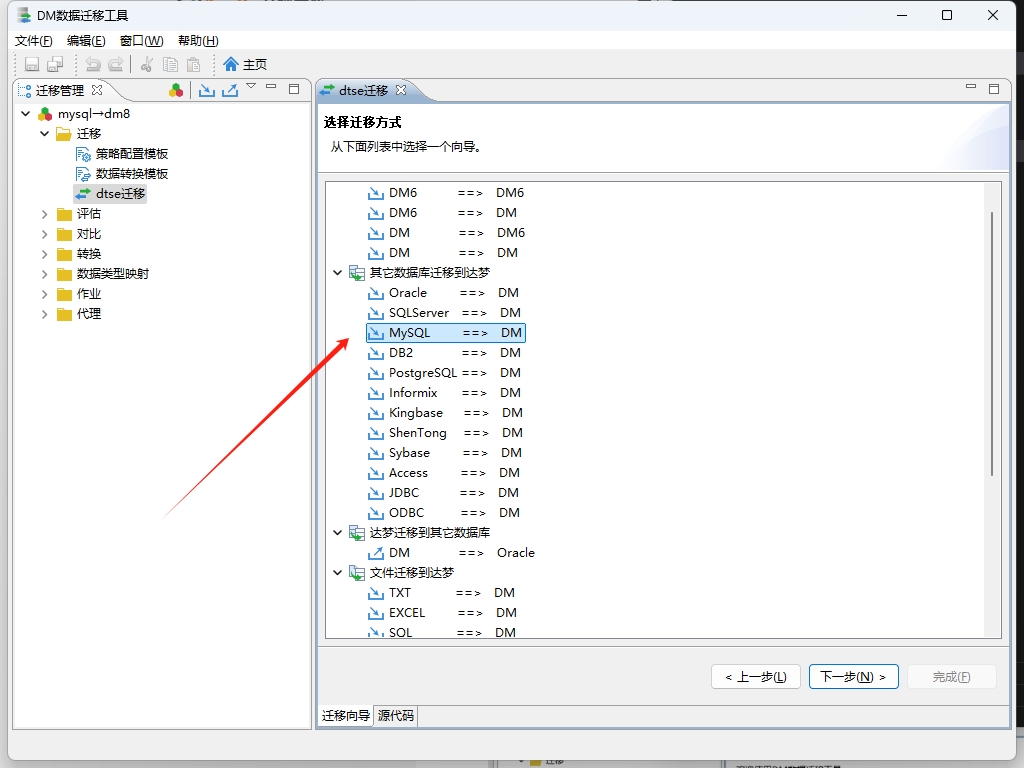Click the wizard list vertical scrollbar

(x=992, y=344)
